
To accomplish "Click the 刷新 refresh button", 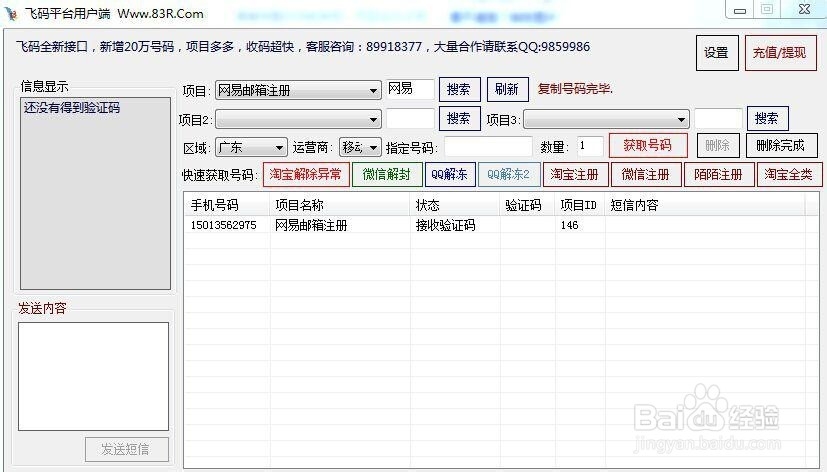I will click(x=507, y=89).
